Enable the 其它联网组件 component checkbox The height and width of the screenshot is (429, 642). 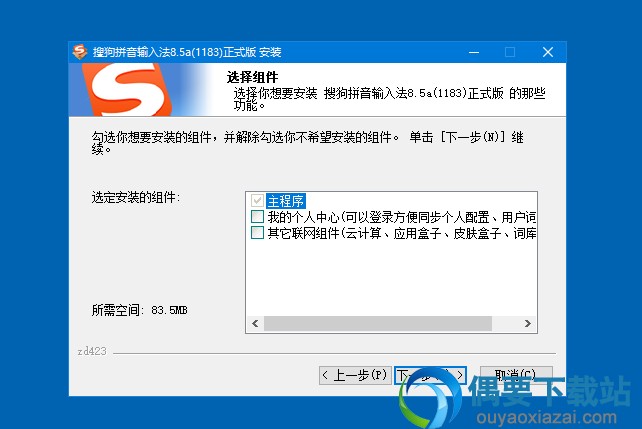[x=257, y=233]
